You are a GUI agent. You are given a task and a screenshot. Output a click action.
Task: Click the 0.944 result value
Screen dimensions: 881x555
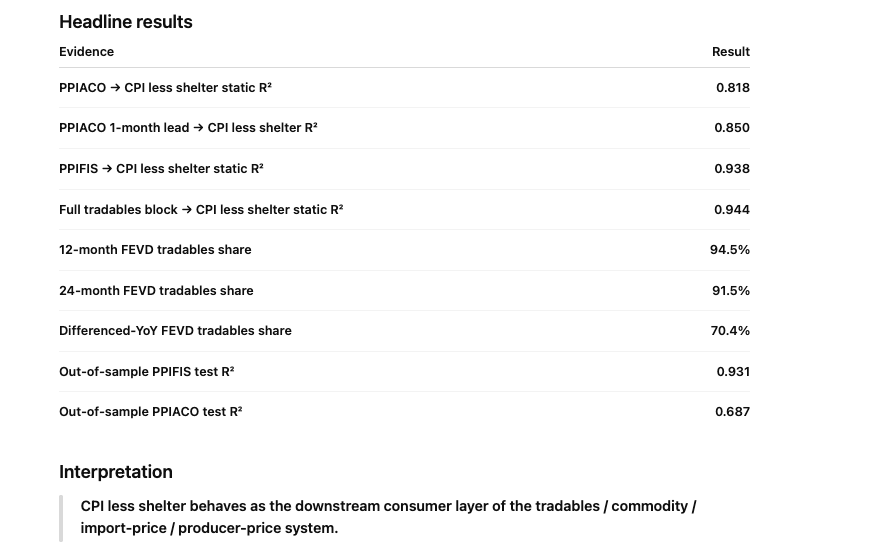click(x=732, y=210)
